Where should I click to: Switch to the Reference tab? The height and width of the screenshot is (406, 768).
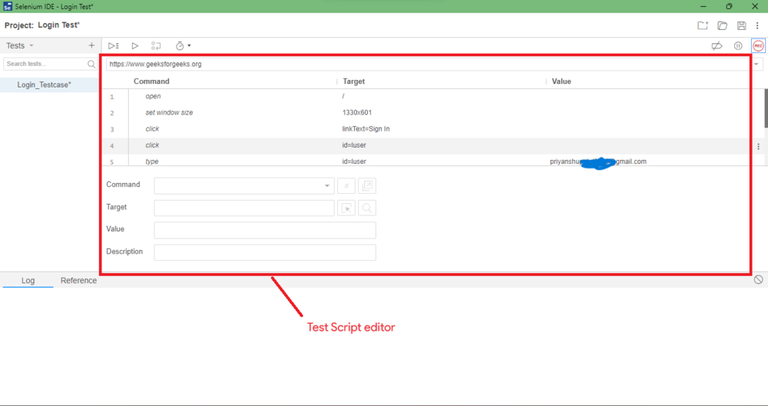(78, 281)
